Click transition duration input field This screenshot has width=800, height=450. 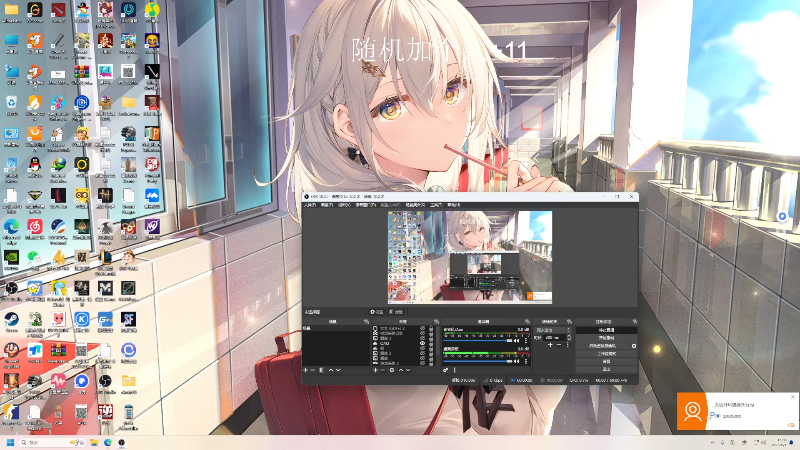pyautogui.click(x=555, y=338)
